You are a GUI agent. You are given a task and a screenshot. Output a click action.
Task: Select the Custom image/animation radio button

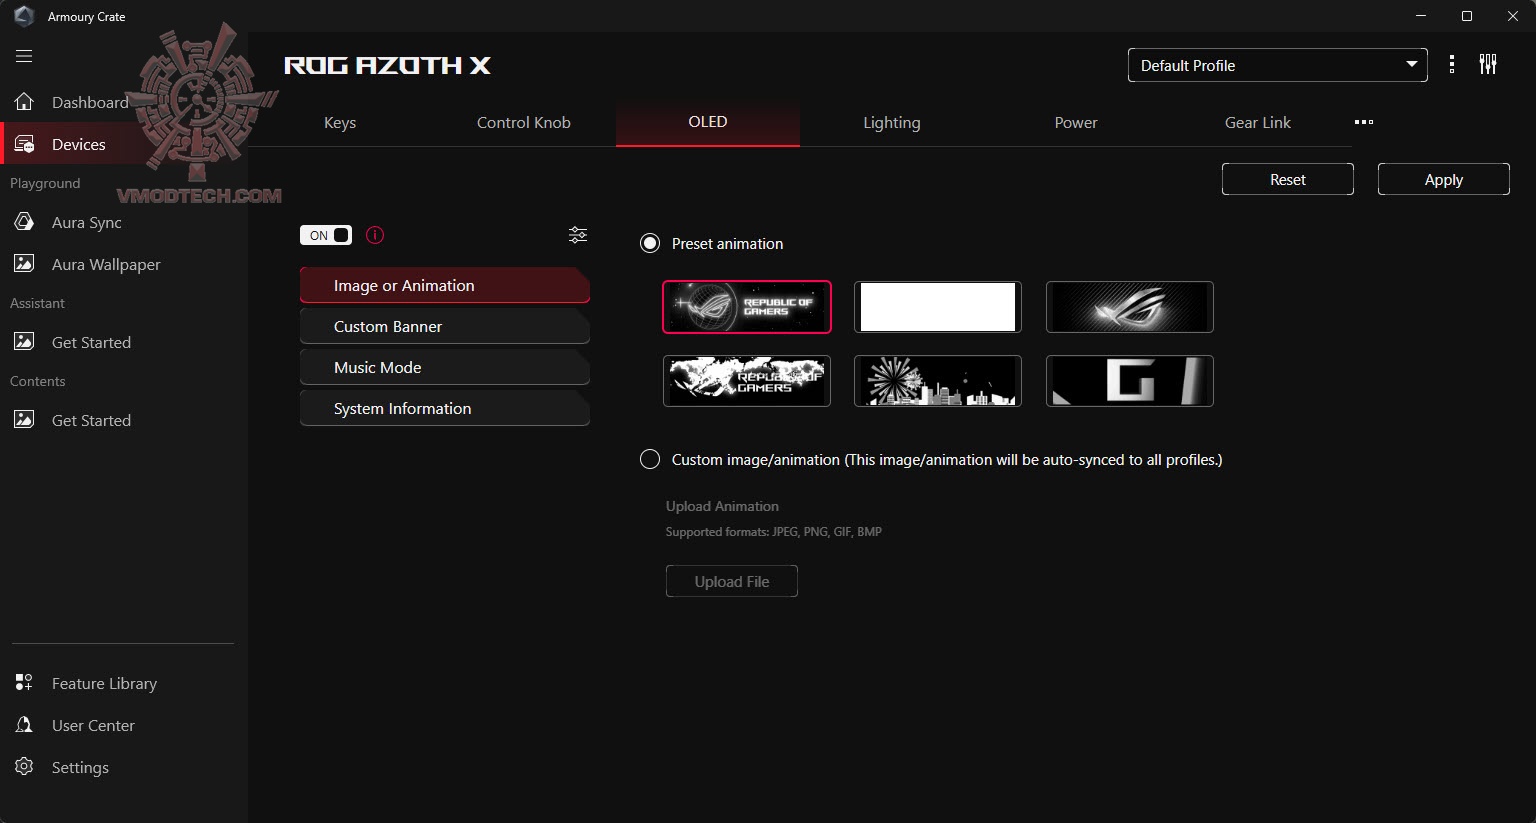tap(650, 459)
